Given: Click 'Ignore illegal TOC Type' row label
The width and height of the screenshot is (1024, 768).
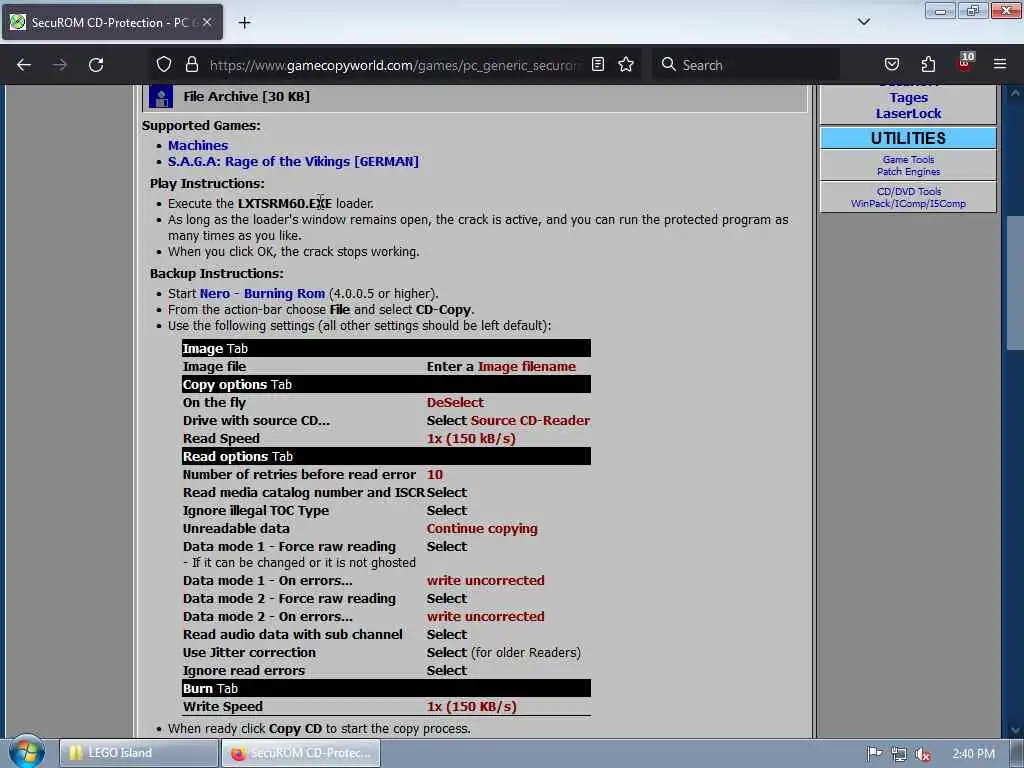Looking at the screenshot, I should (x=255, y=511).
